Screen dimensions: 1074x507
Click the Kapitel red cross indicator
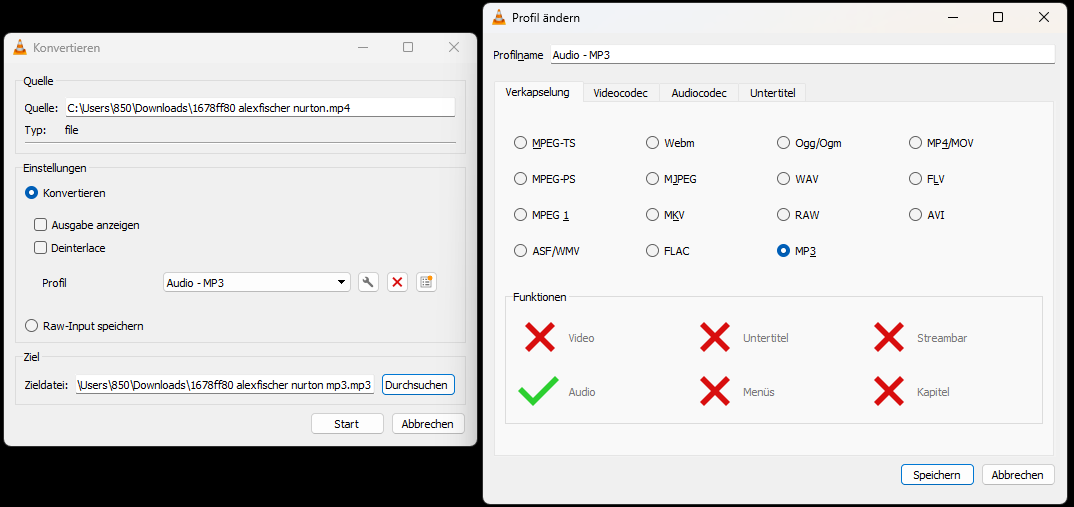889,392
